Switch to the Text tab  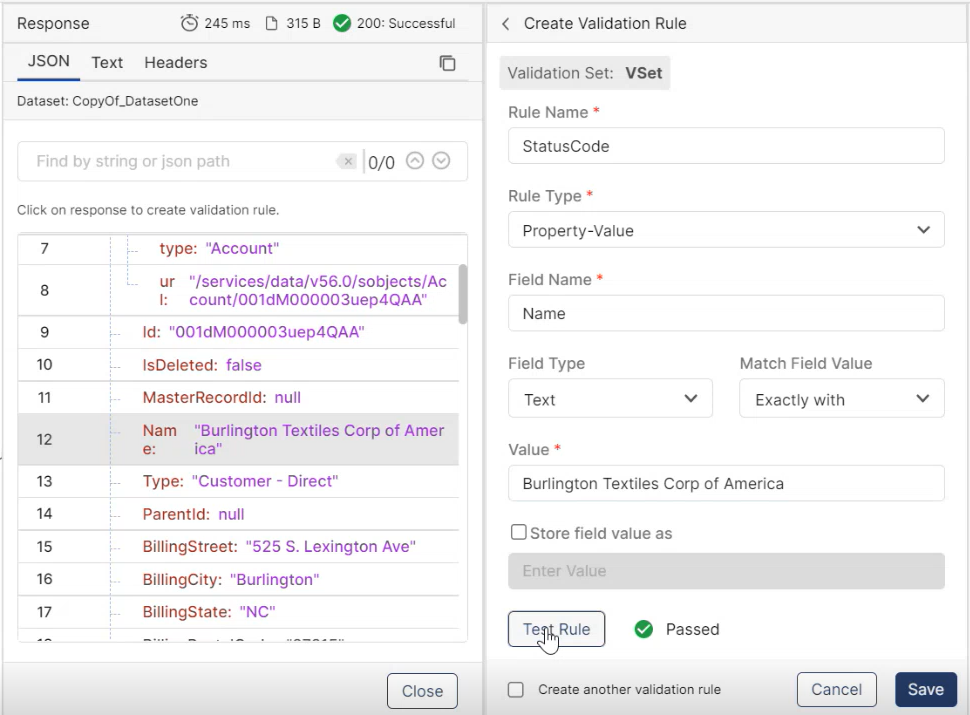tap(107, 62)
